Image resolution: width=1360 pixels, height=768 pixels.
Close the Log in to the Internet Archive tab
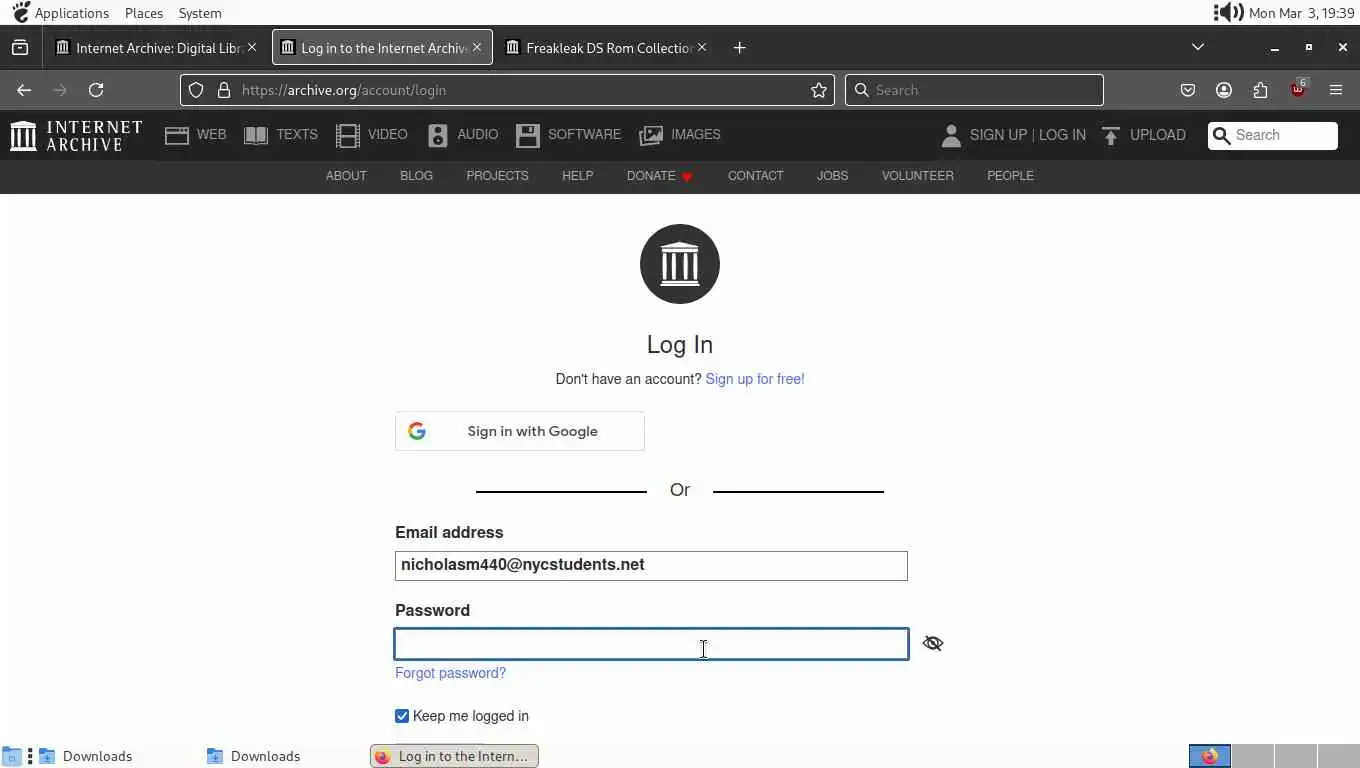pos(477,47)
